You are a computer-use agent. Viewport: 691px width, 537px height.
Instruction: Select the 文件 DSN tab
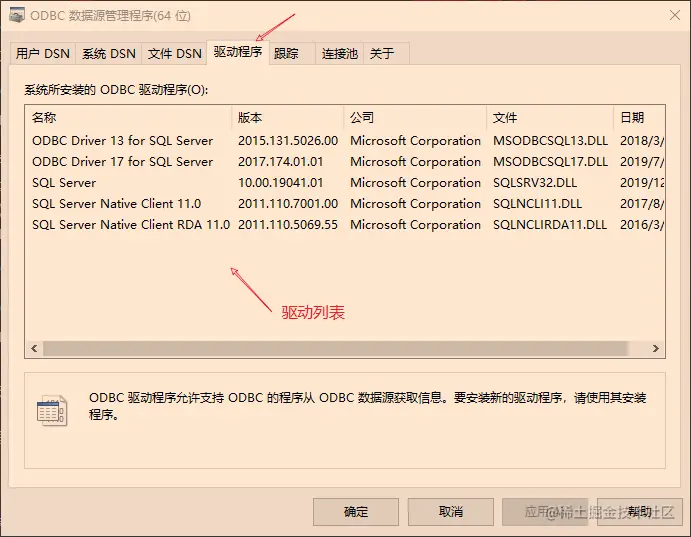(174, 54)
